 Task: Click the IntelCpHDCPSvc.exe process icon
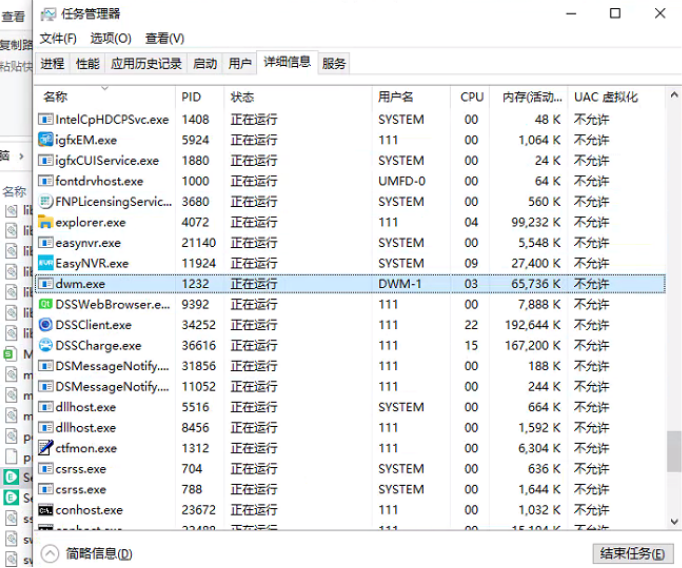click(46, 119)
